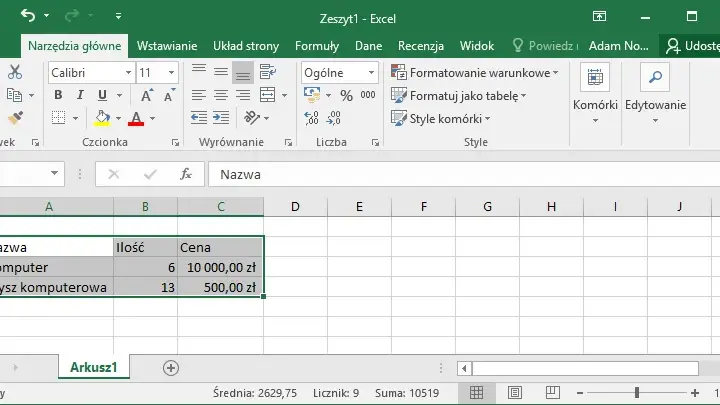Decrease indent in selected cells
Viewport: 720px width, 405px height.
click(199, 118)
